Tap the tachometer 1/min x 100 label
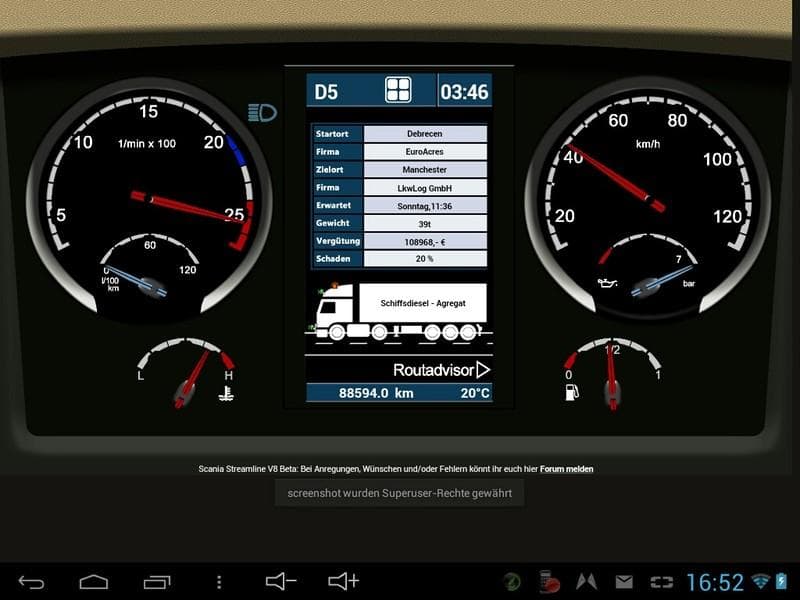The image size is (800, 600). (147, 144)
